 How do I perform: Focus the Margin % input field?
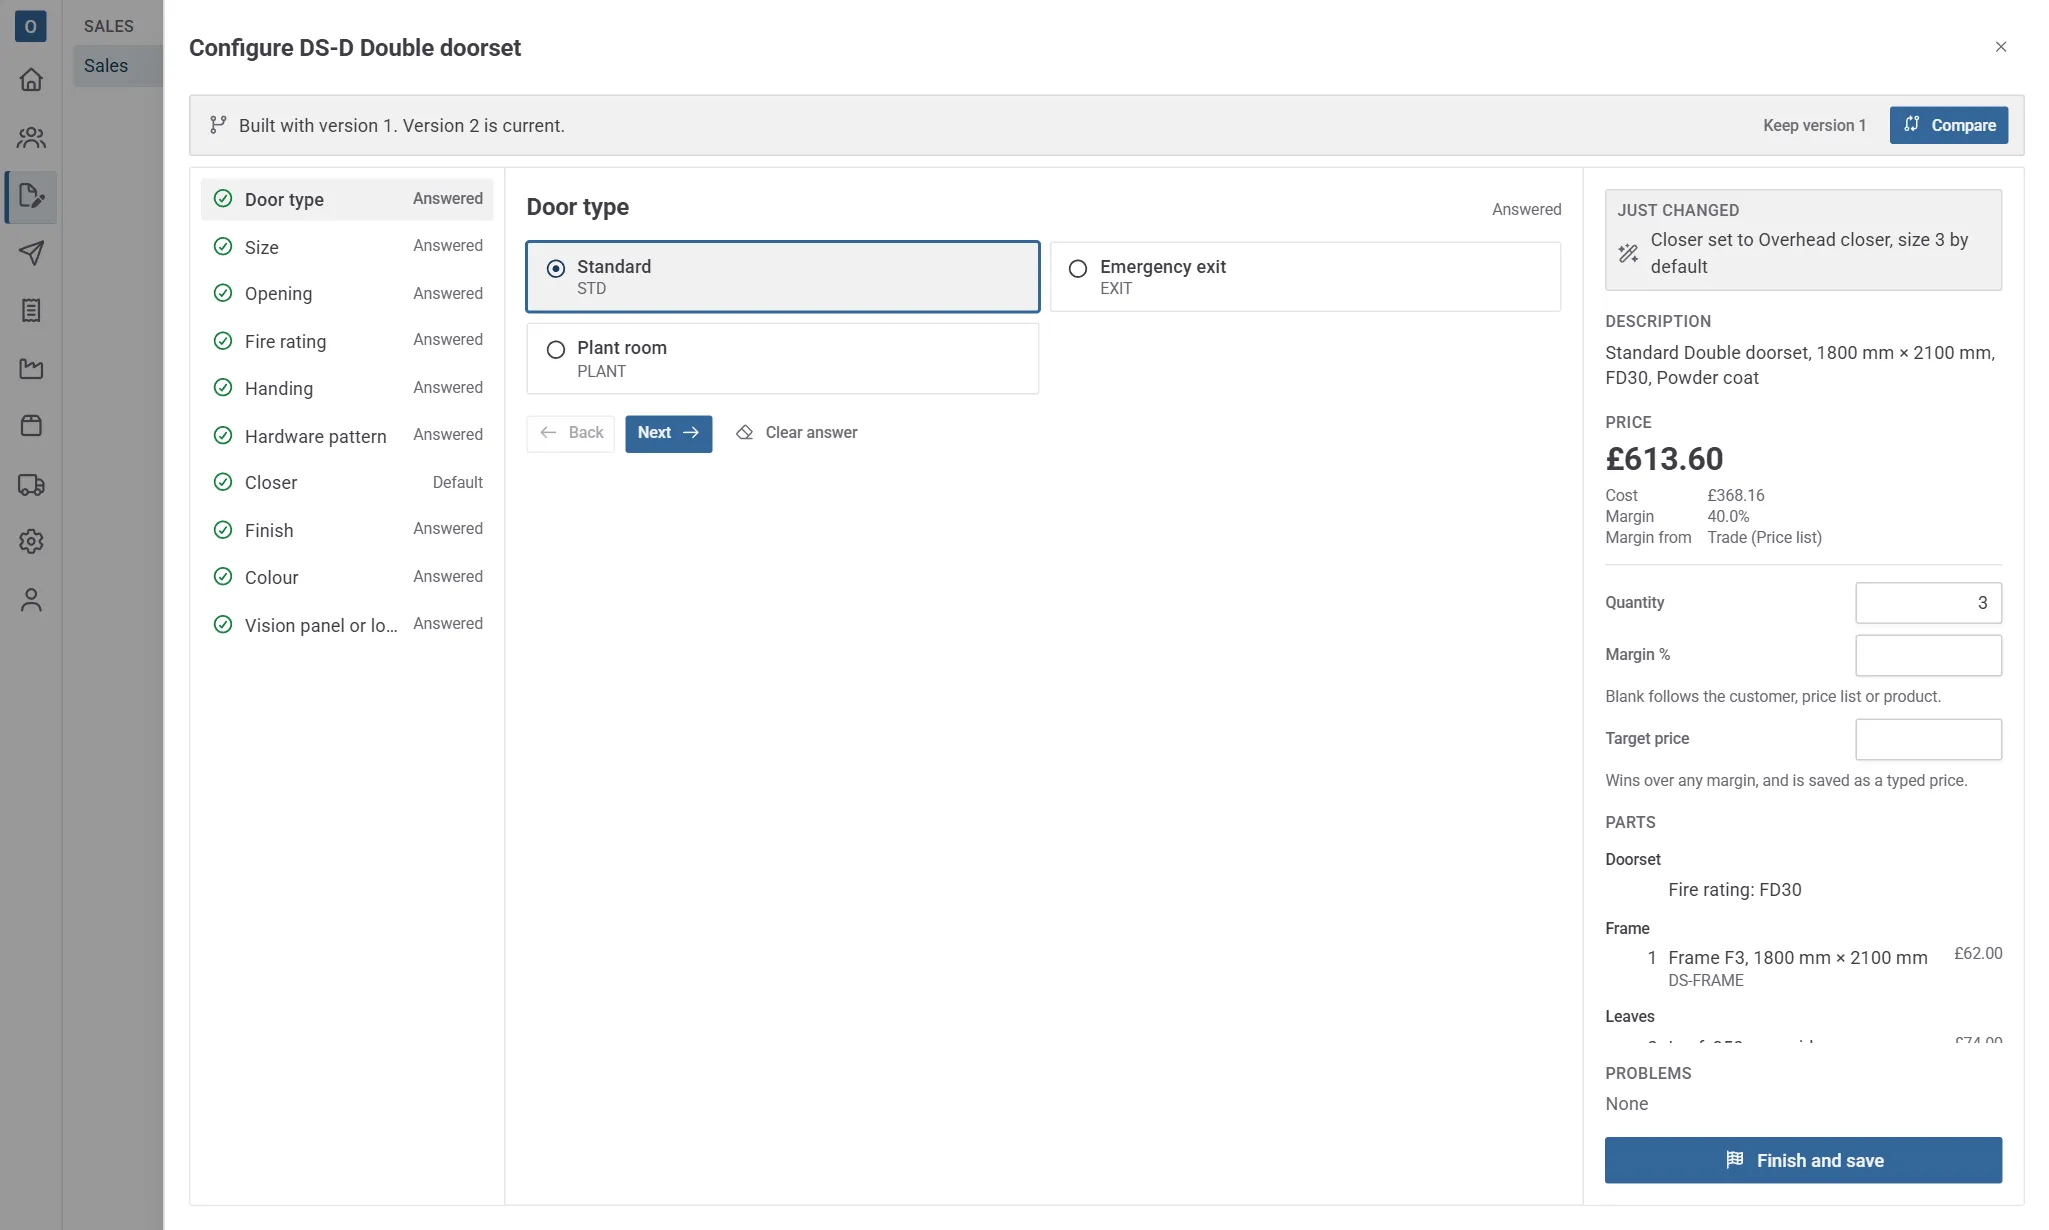pos(1928,655)
